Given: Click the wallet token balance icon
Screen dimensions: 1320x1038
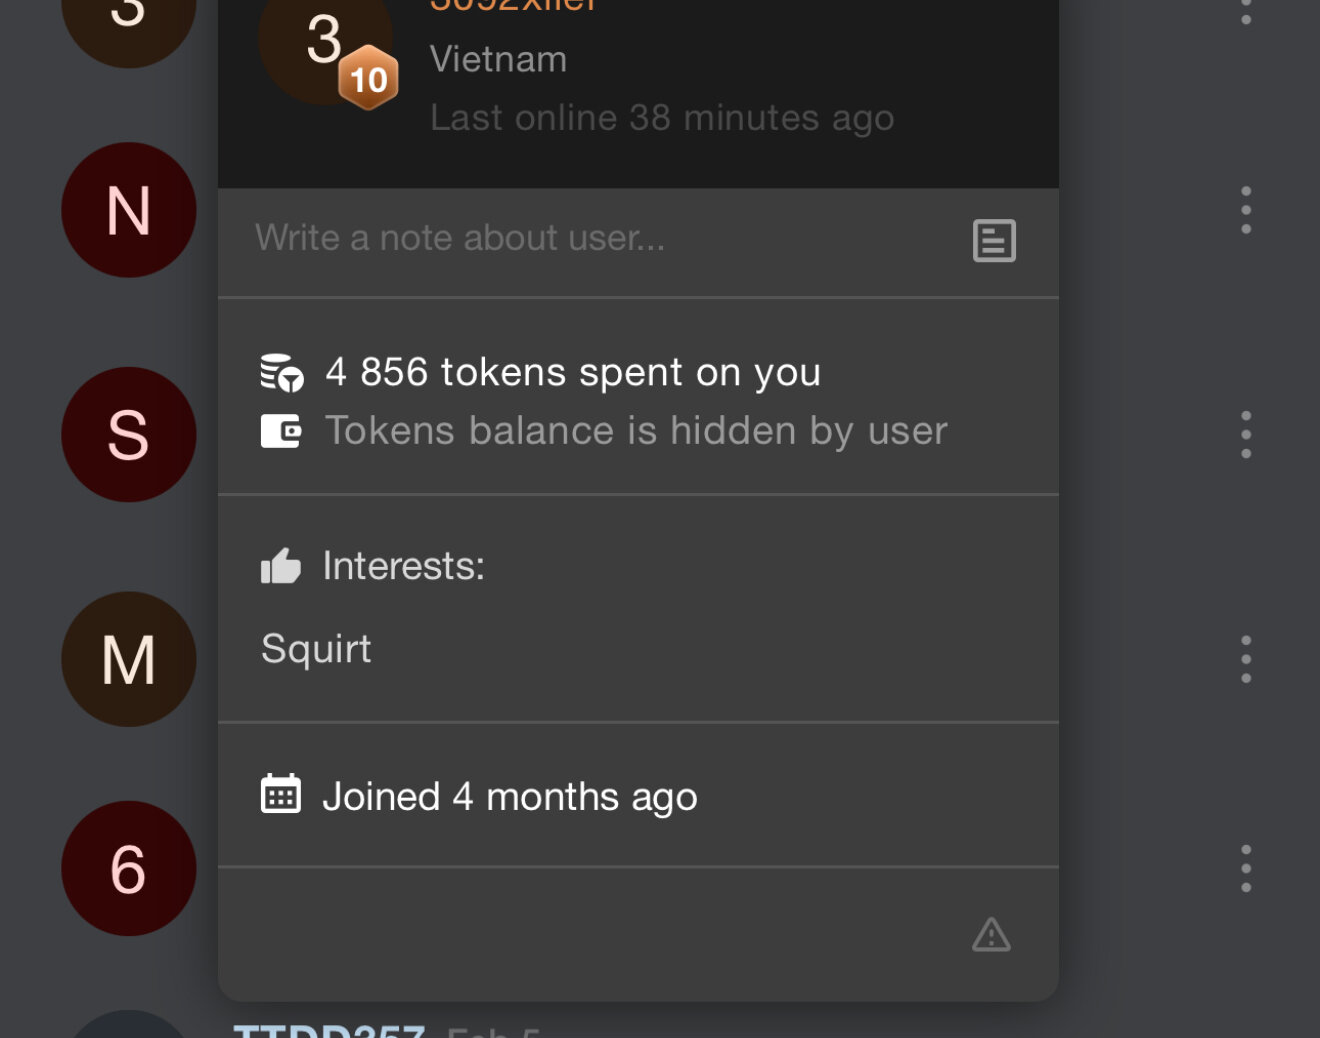Looking at the screenshot, I should tap(281, 431).
